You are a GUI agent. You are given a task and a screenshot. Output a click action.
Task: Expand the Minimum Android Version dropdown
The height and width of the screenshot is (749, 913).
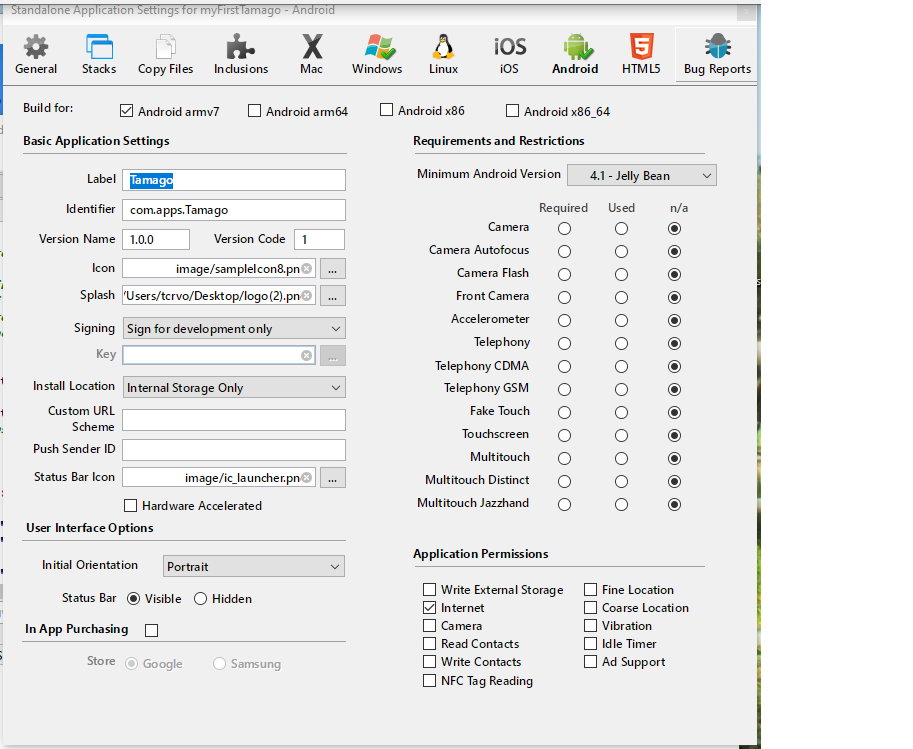coord(641,176)
